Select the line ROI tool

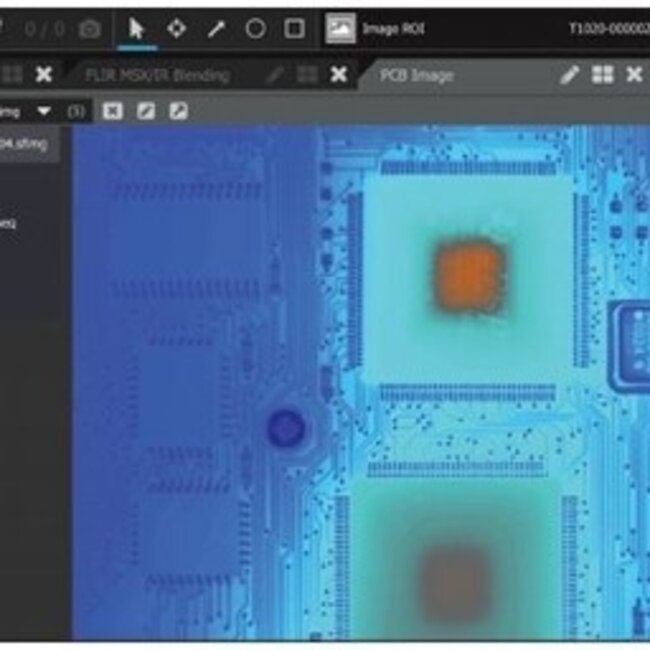click(x=216, y=29)
